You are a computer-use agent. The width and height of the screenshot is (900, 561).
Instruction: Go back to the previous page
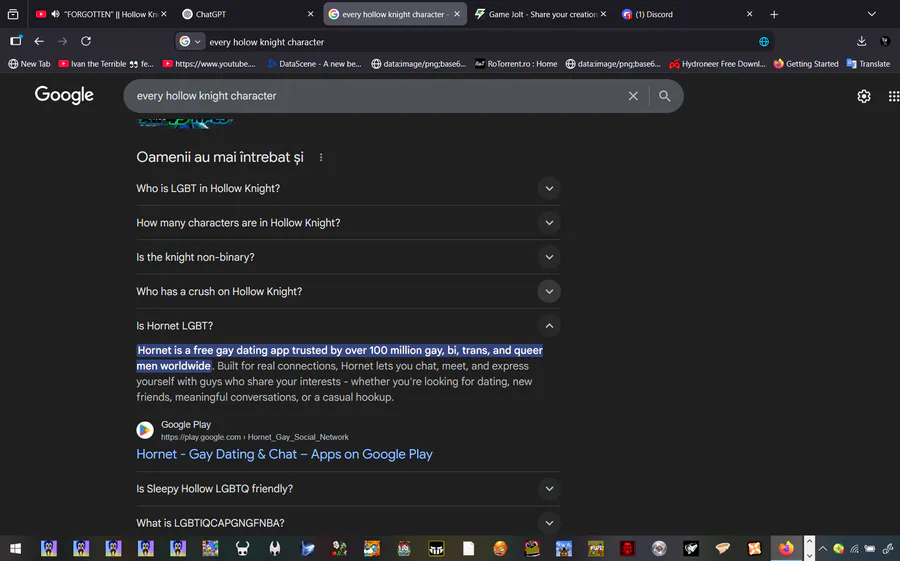[39, 41]
